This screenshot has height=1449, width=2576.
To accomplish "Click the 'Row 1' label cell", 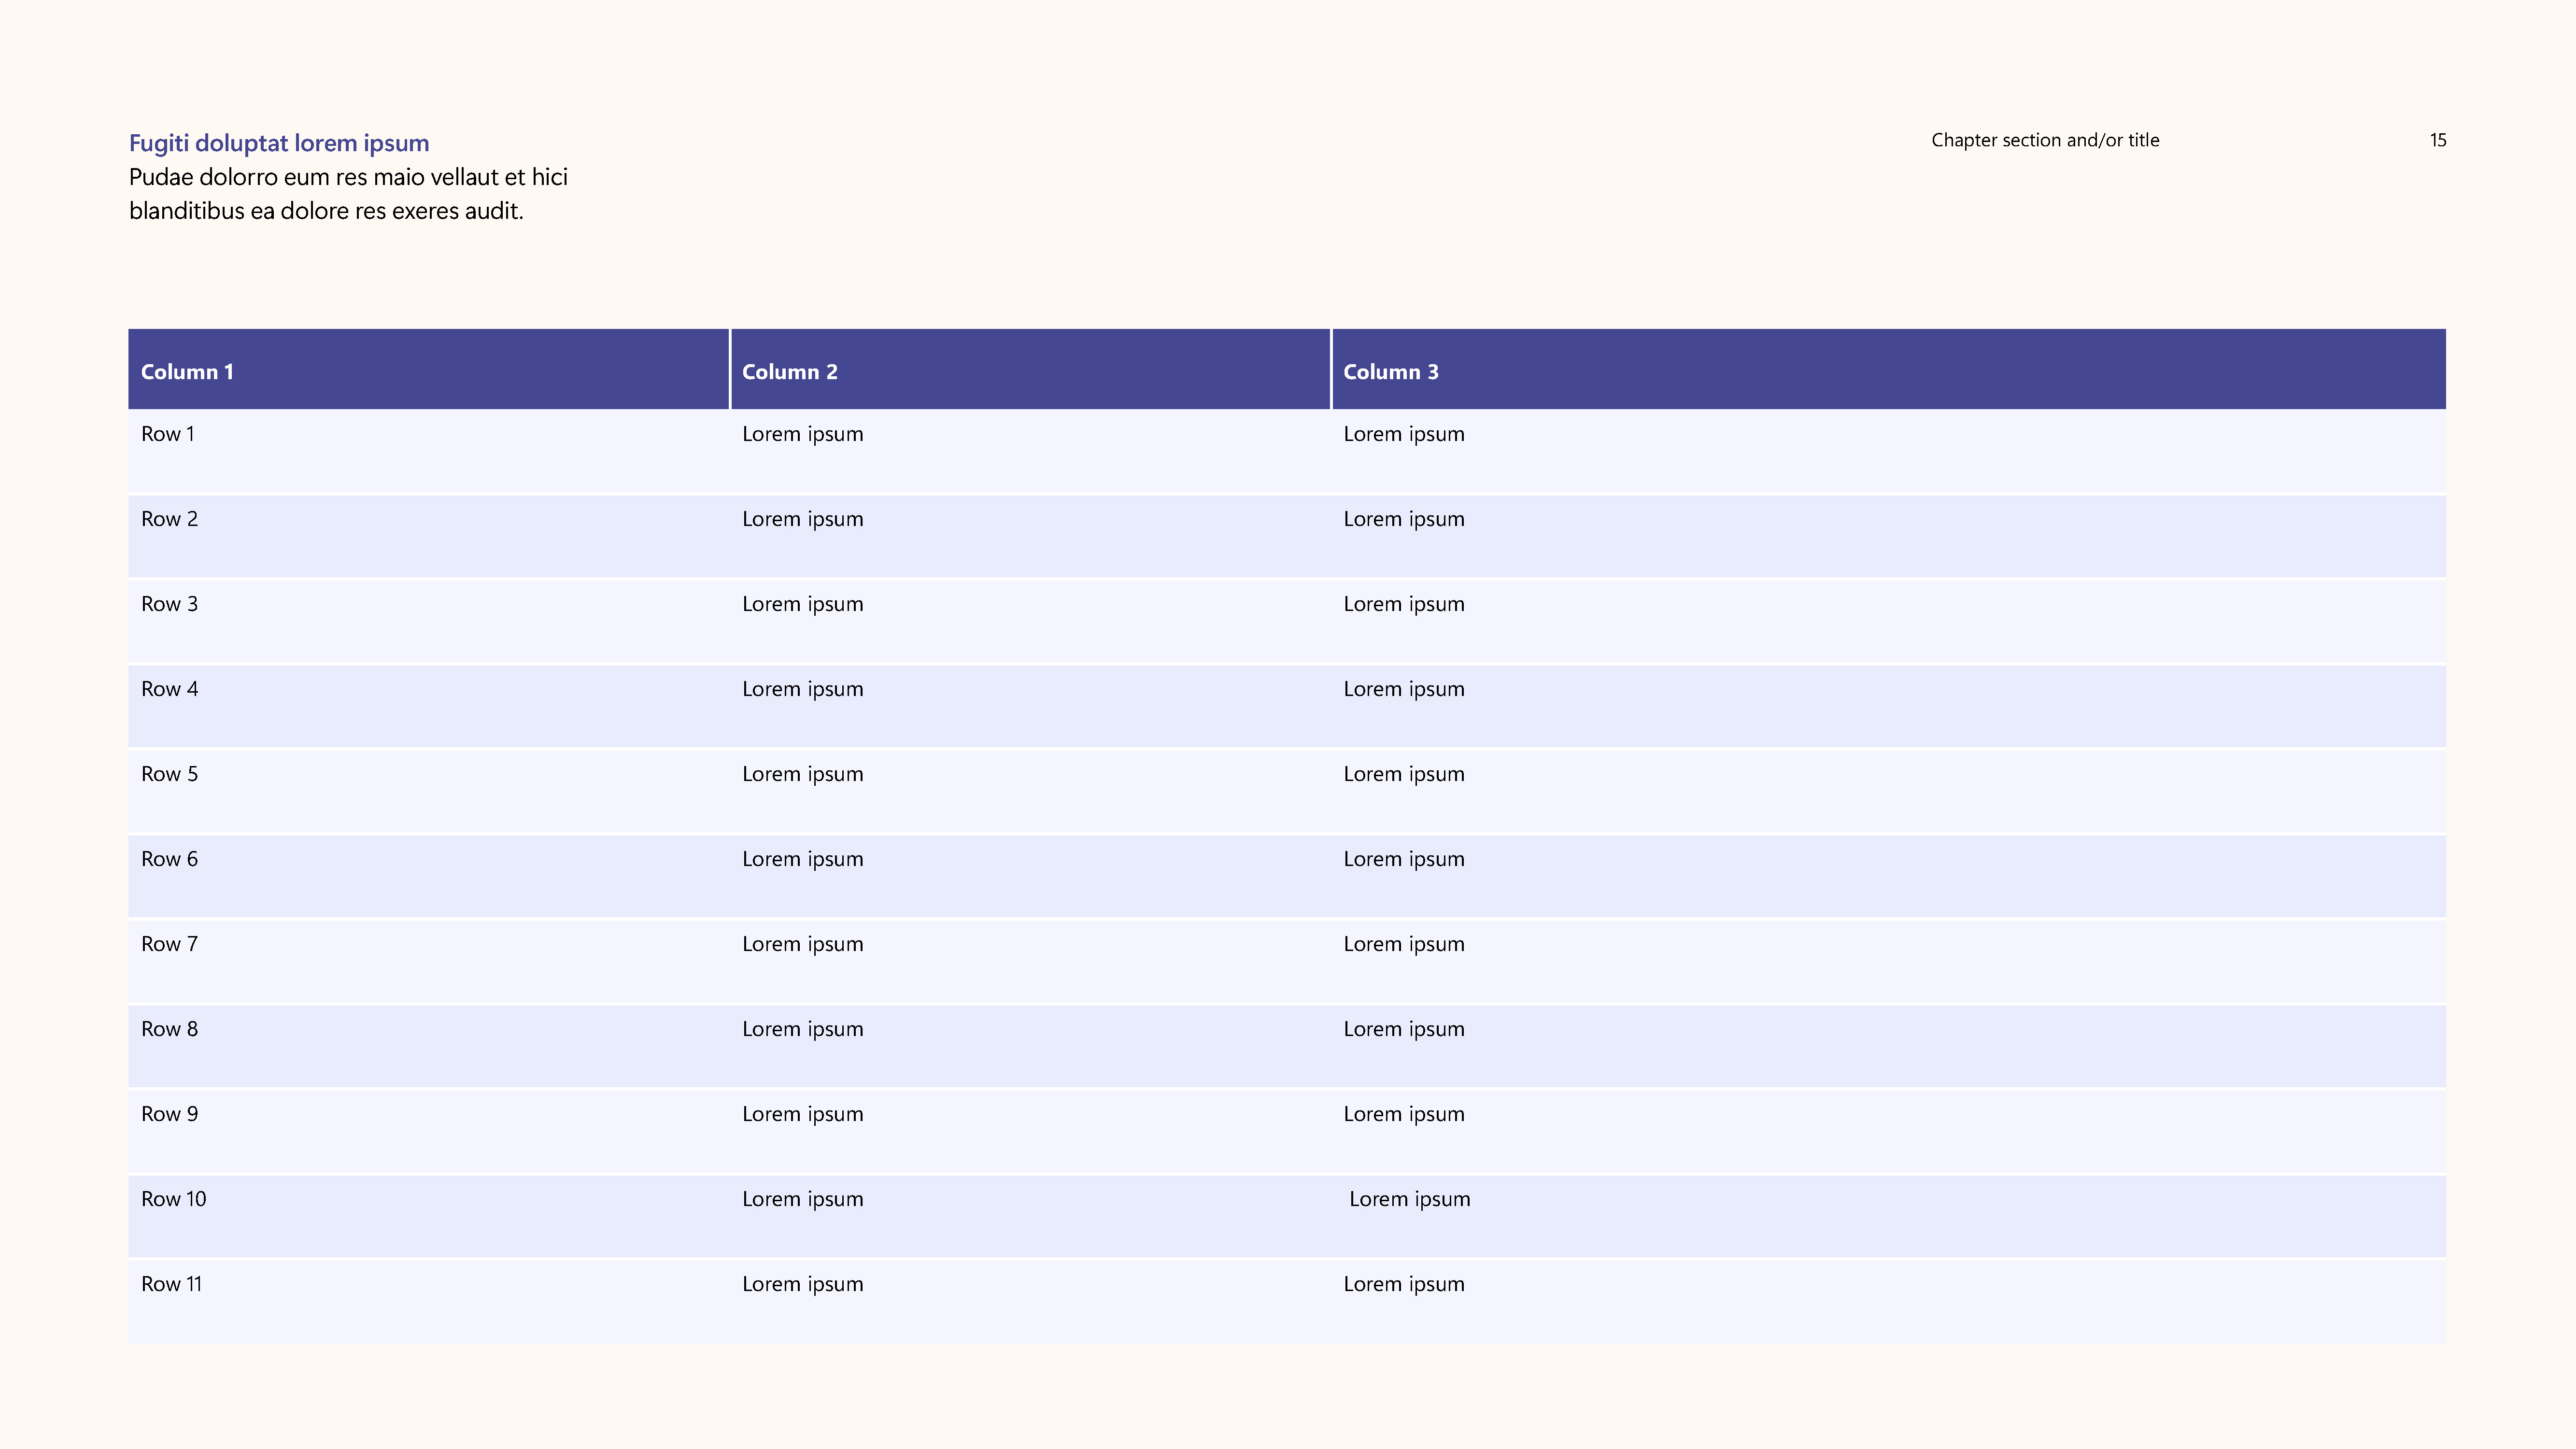I will (428, 452).
